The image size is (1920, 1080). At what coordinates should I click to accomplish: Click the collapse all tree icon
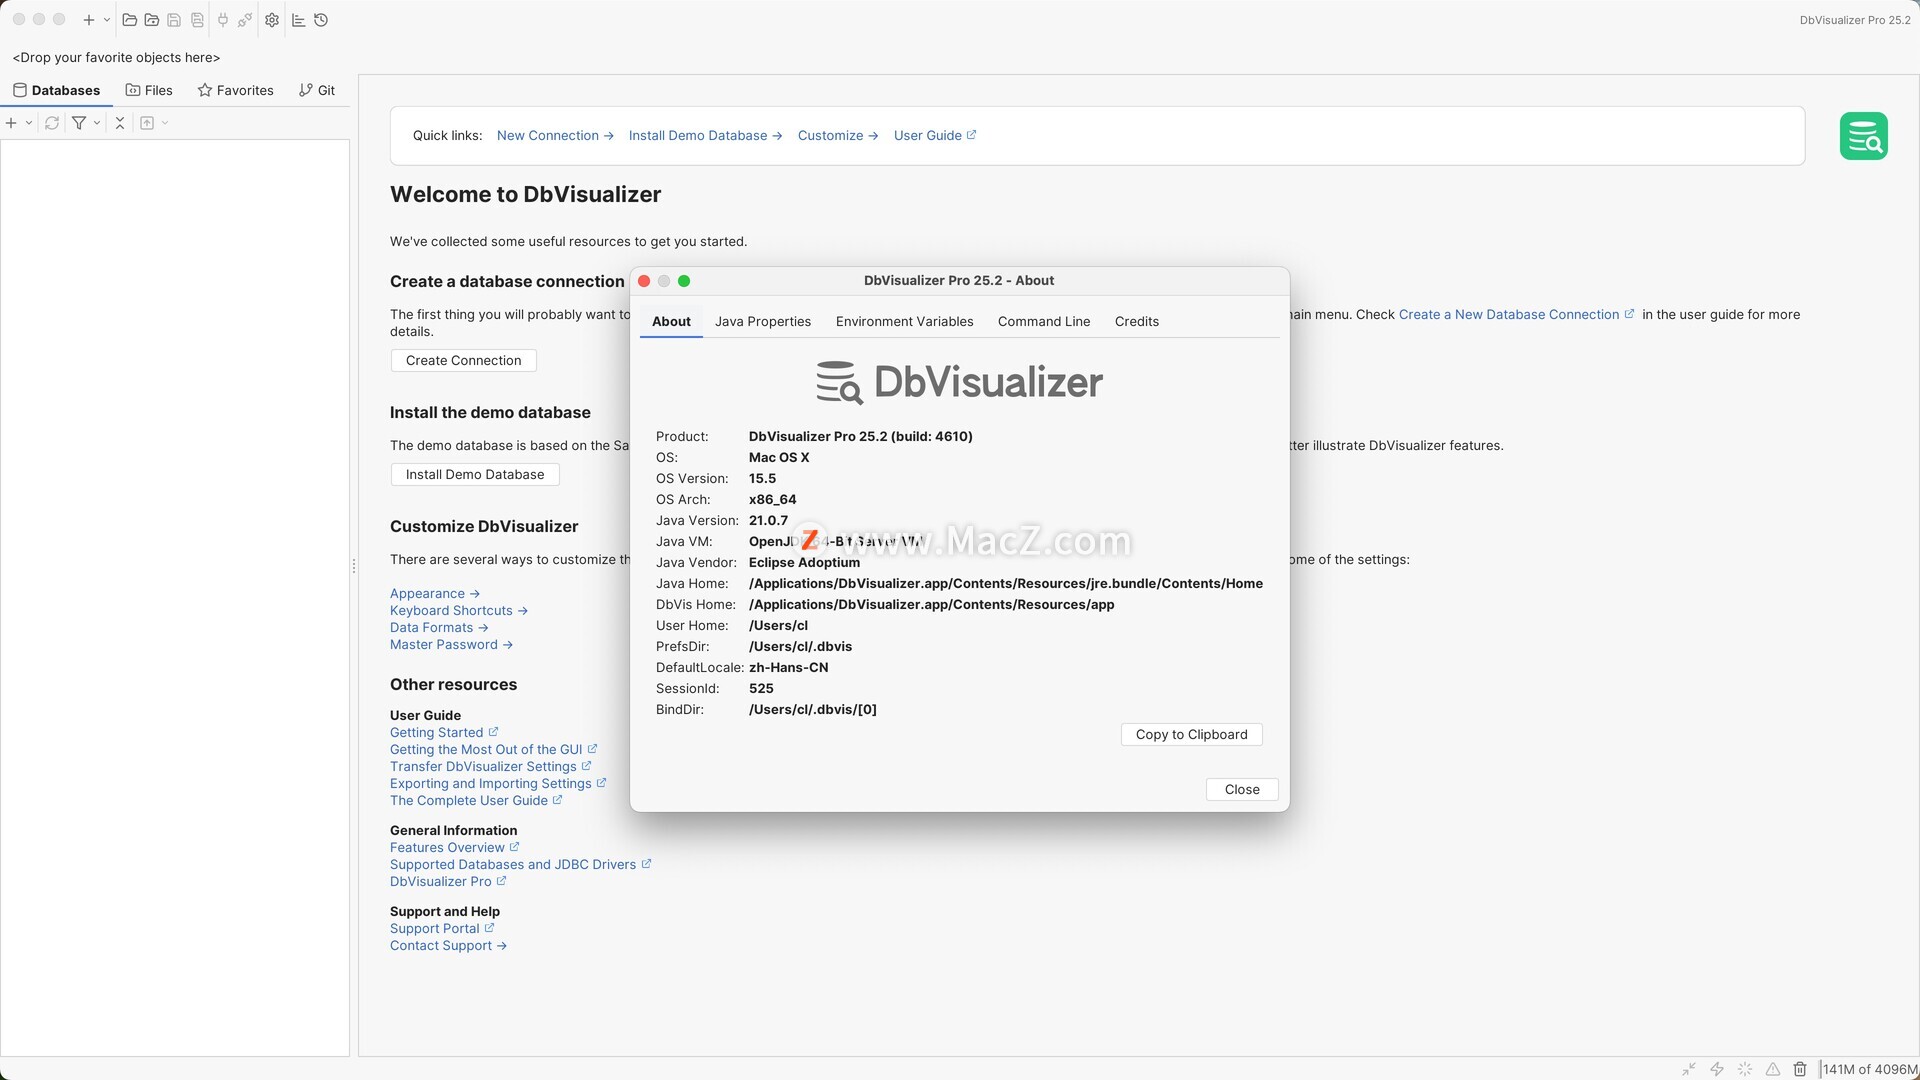click(120, 123)
